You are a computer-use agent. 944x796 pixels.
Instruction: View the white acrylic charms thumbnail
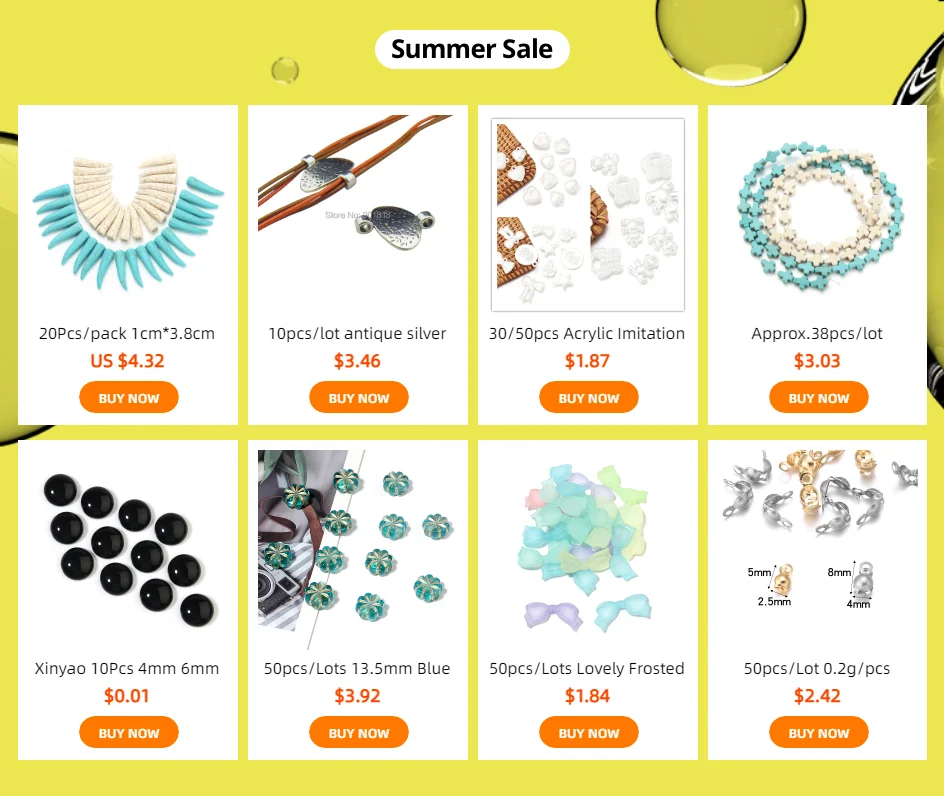588,215
